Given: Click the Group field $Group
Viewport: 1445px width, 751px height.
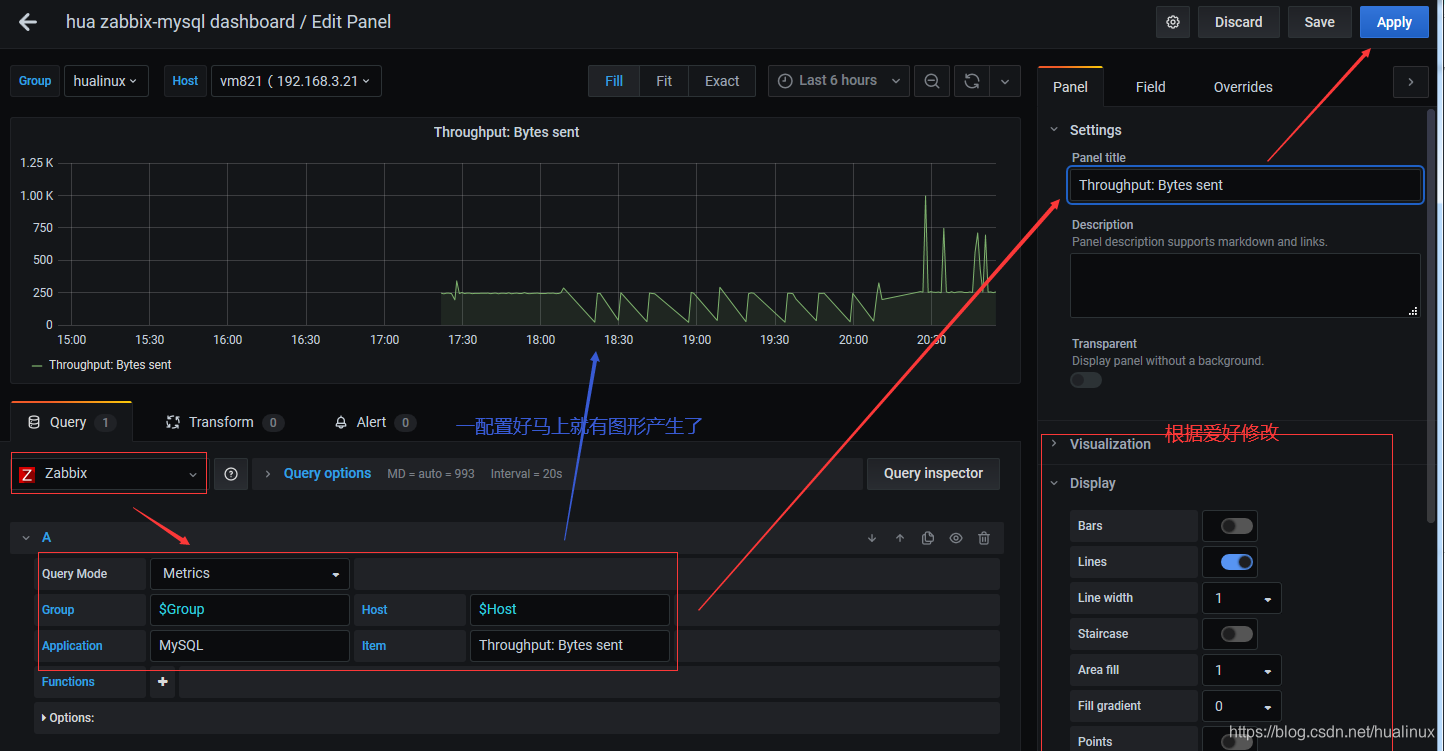Looking at the screenshot, I should [250, 610].
